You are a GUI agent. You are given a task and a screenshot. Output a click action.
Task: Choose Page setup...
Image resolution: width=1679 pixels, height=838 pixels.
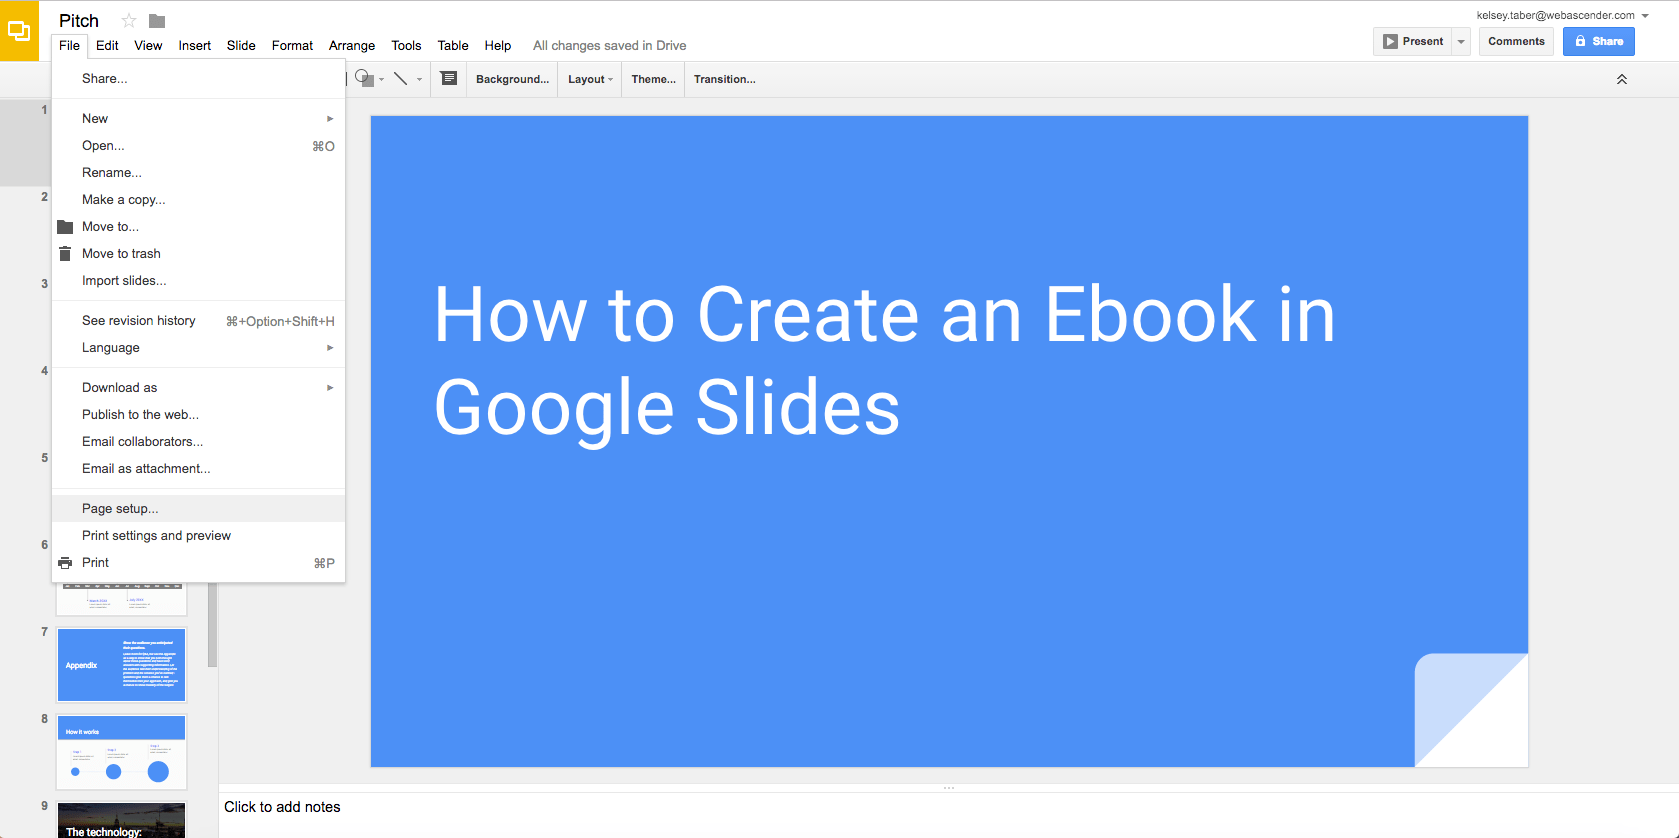[x=198, y=509]
